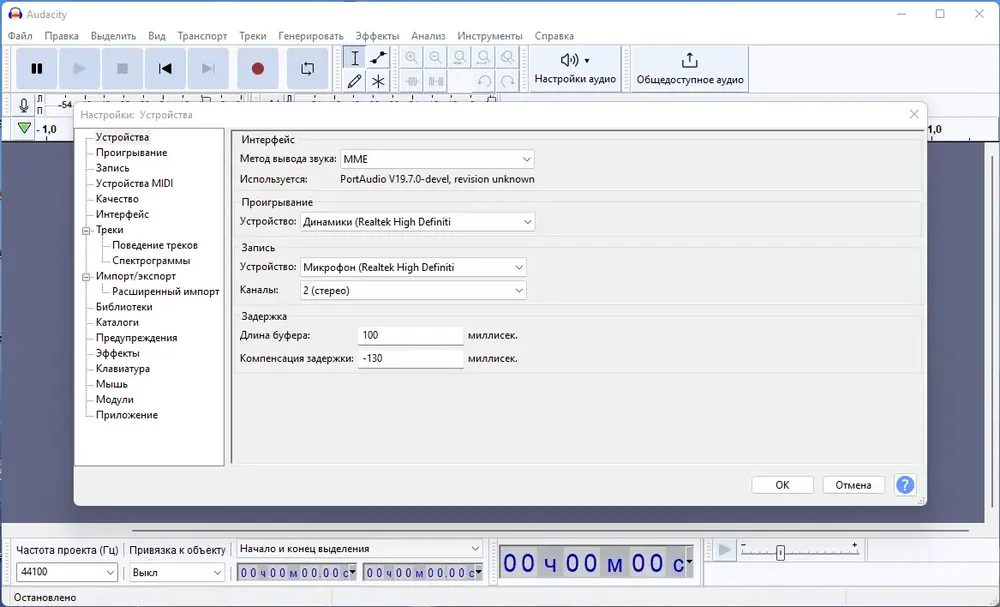
Task: Click the Zoom In magnifier icon
Action: tap(411, 58)
